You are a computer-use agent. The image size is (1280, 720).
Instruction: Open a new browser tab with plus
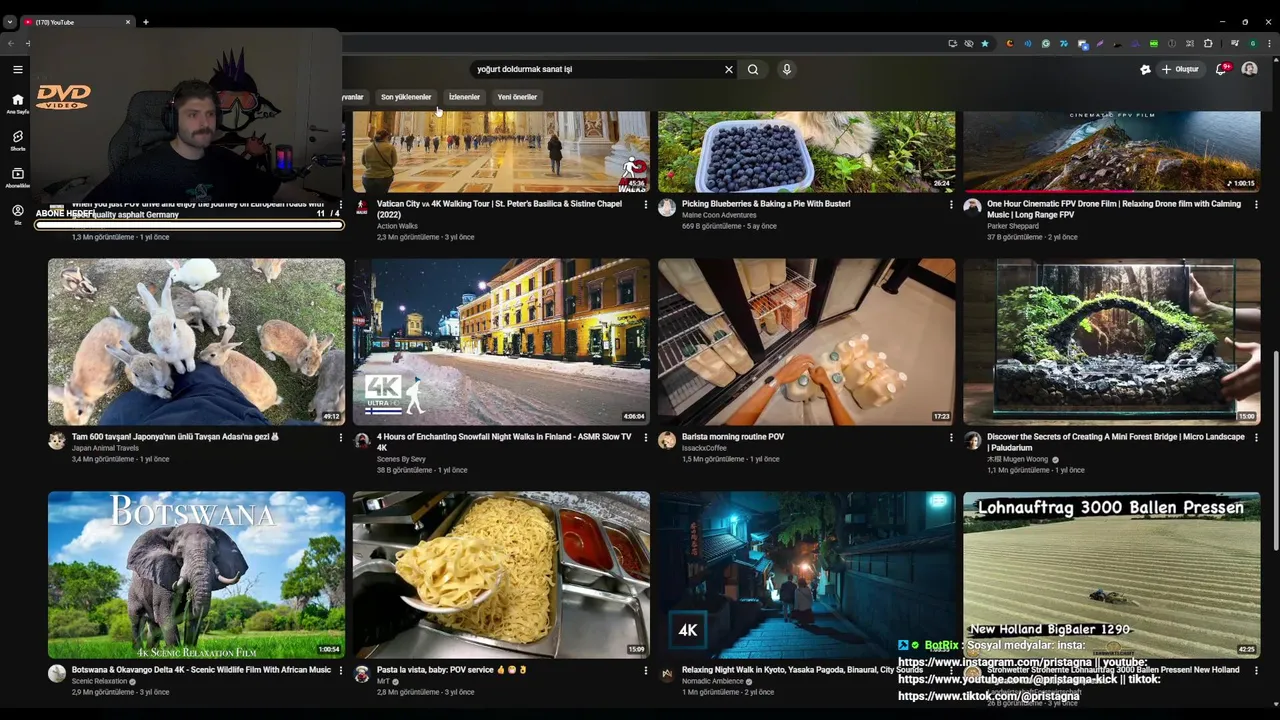145,22
